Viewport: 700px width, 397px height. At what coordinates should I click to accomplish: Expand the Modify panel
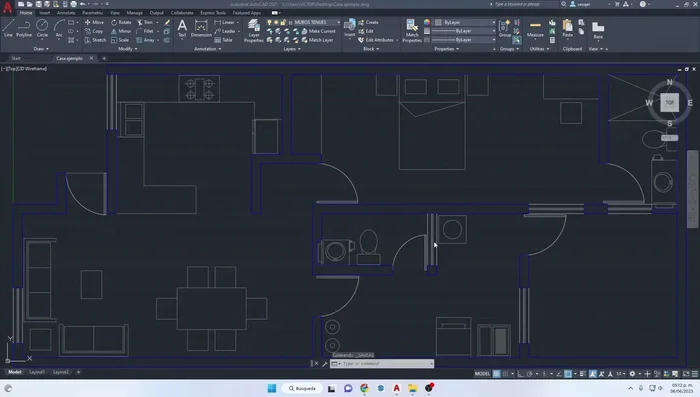[128, 49]
